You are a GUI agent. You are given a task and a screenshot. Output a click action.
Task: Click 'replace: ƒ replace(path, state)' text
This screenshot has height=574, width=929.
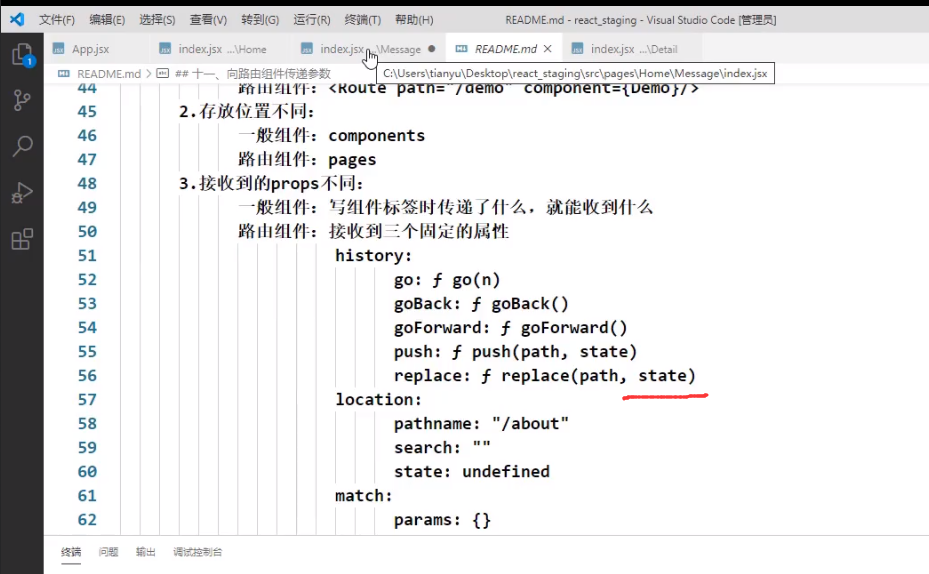coord(544,376)
